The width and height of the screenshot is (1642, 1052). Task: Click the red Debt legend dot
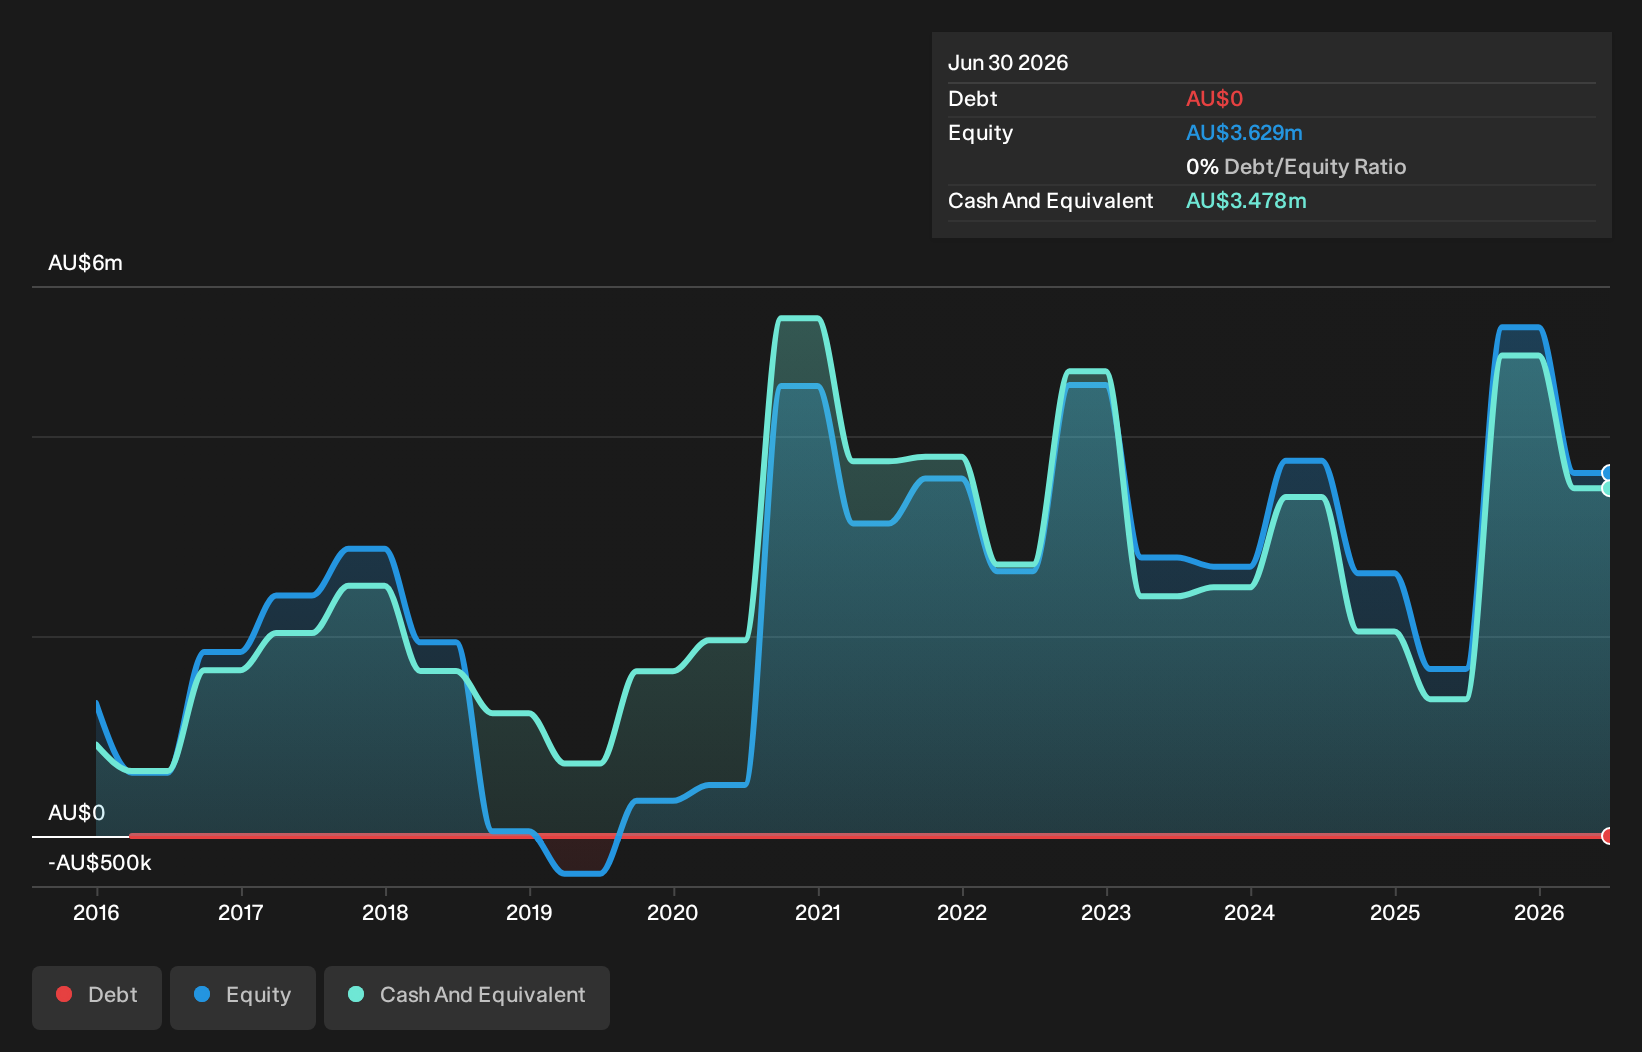tap(64, 994)
